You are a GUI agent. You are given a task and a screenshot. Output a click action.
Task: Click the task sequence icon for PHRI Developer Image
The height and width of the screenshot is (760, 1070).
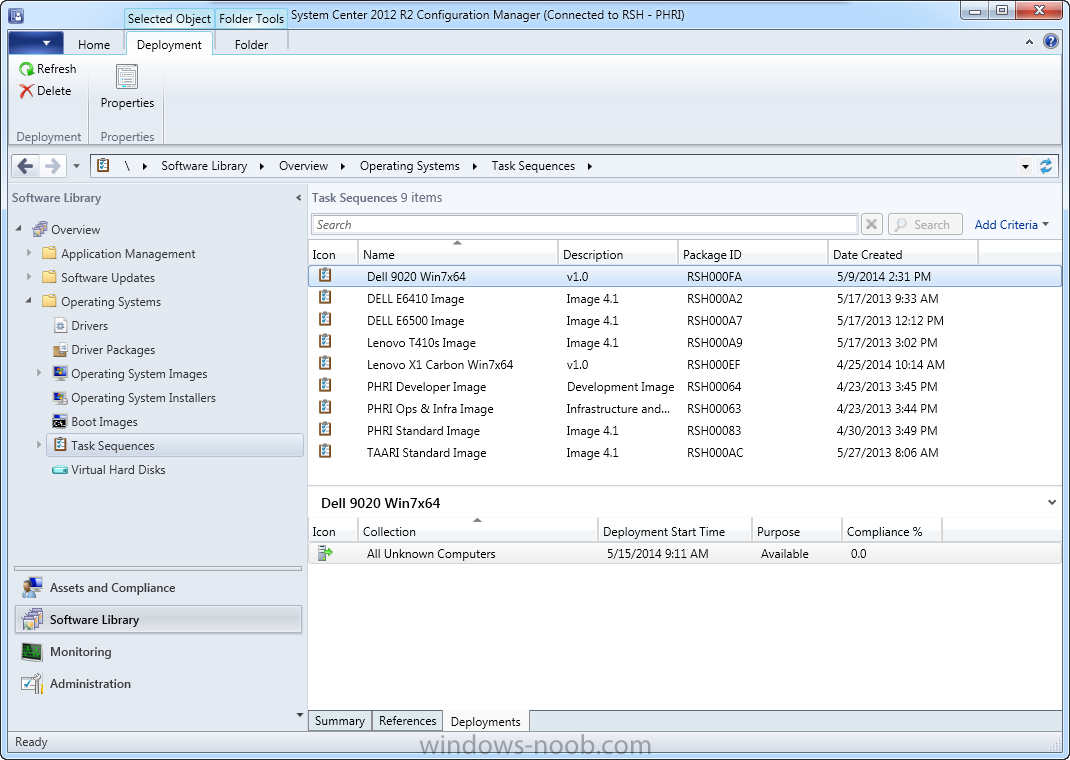coord(326,385)
